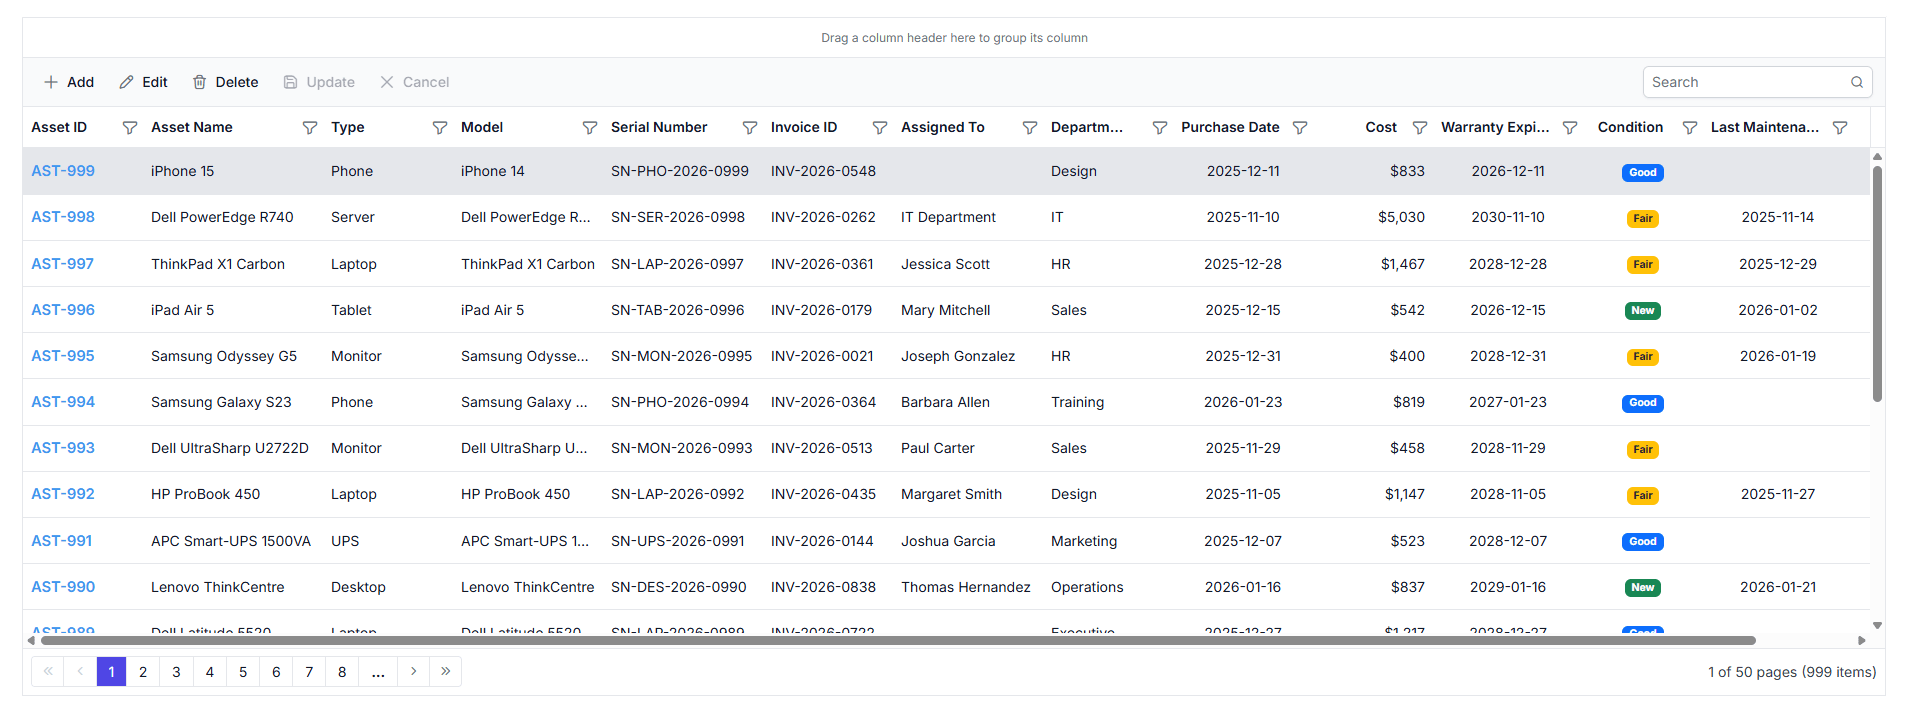Click the Add toolbar button

click(x=69, y=82)
